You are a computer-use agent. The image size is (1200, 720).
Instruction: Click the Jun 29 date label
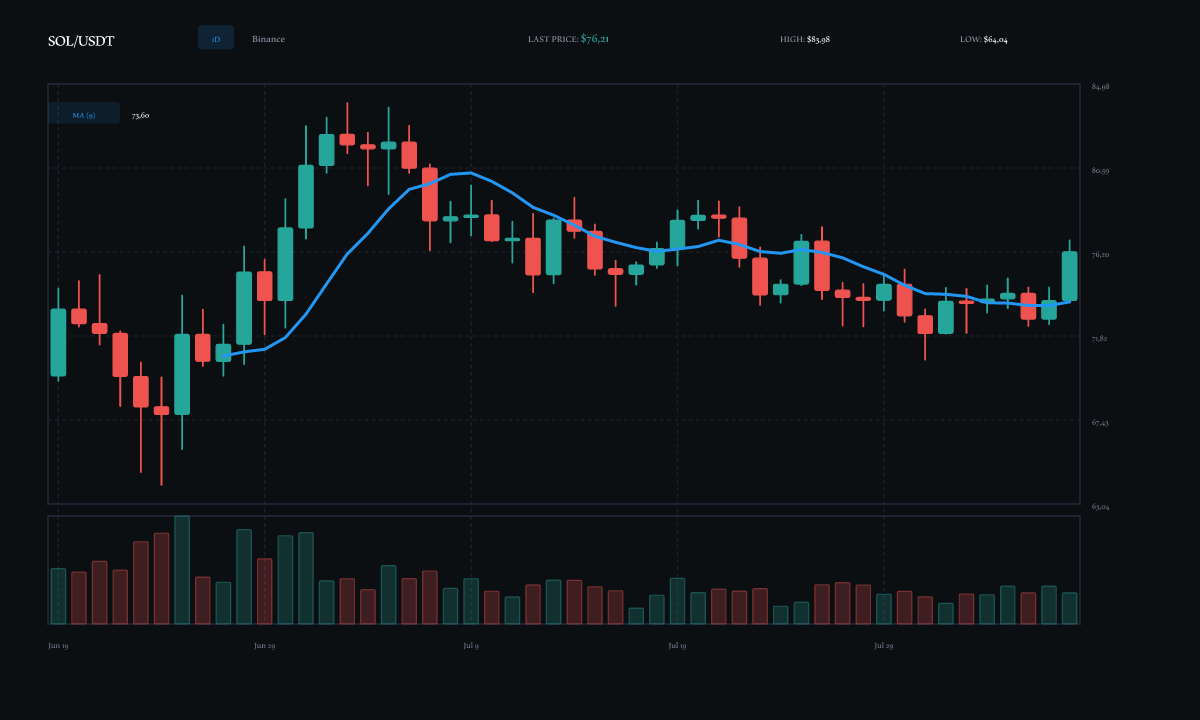point(265,646)
